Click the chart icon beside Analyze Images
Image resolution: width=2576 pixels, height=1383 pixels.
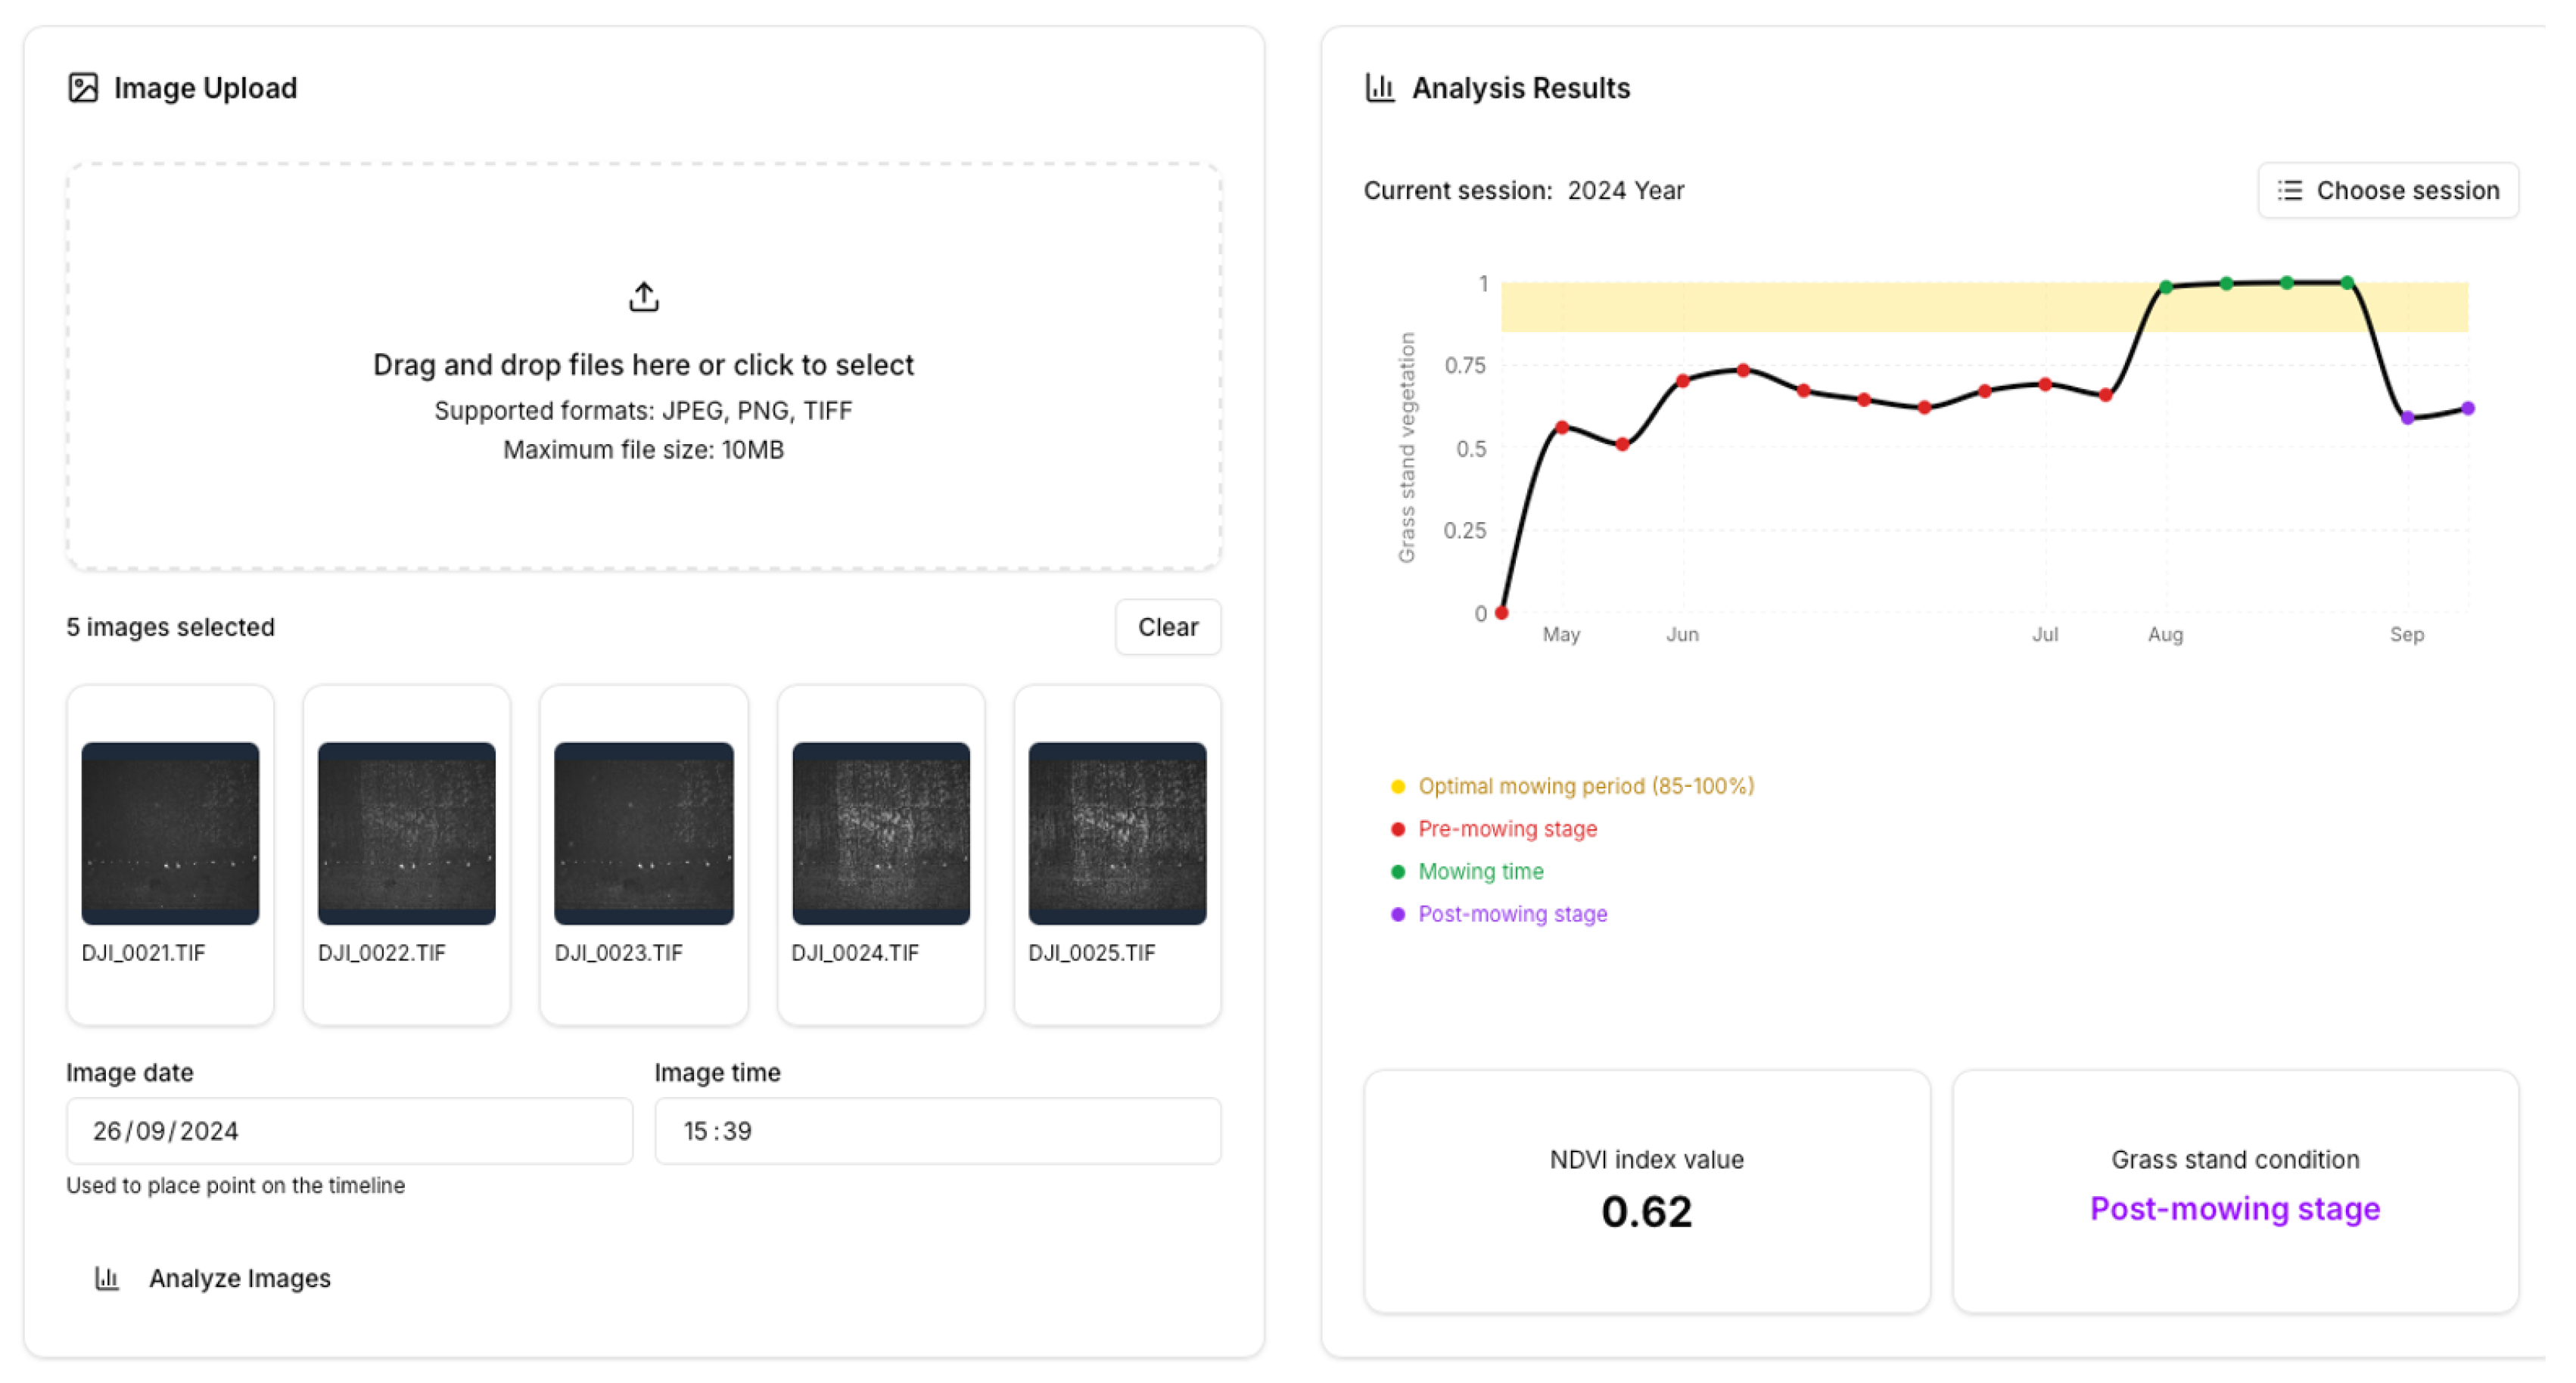click(107, 1278)
